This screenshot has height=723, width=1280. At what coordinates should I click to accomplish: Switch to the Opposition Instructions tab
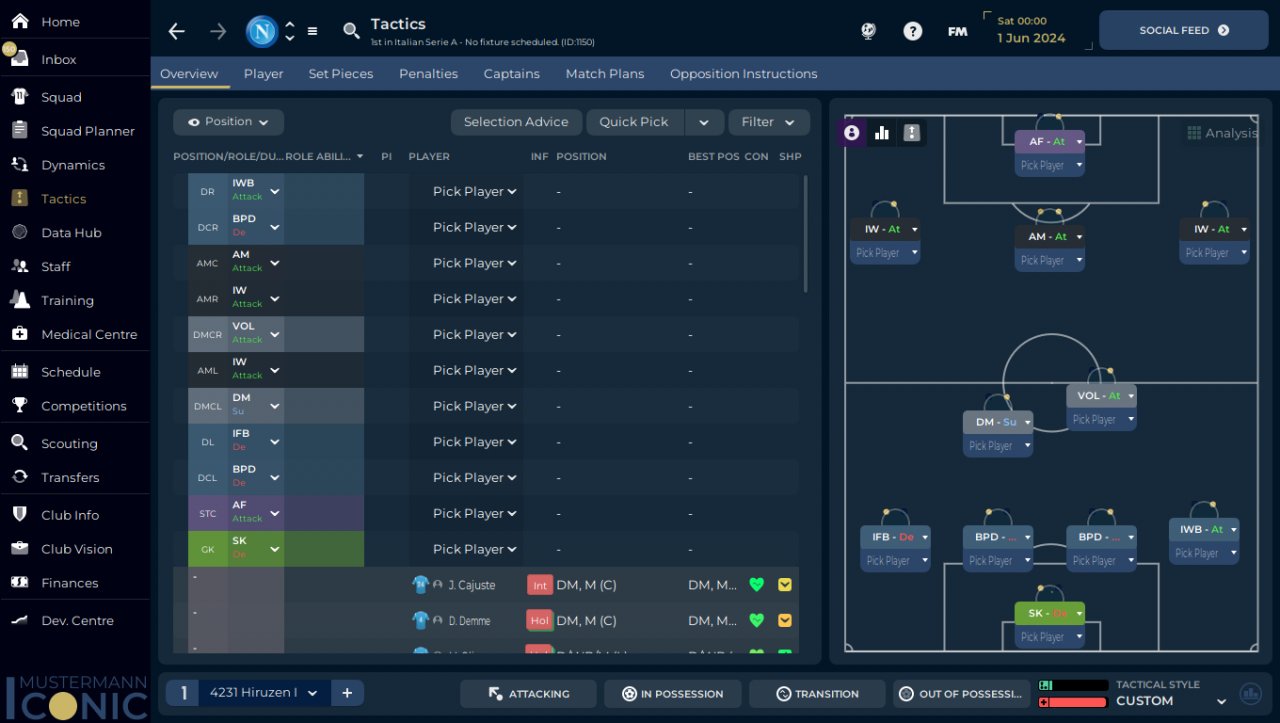point(743,74)
